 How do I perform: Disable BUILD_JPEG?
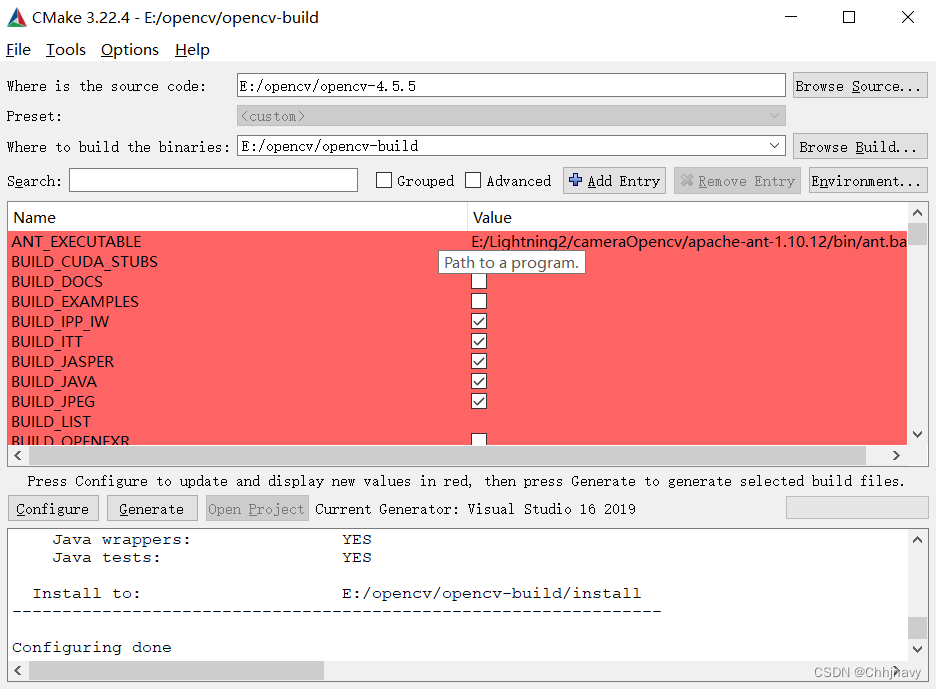click(478, 401)
